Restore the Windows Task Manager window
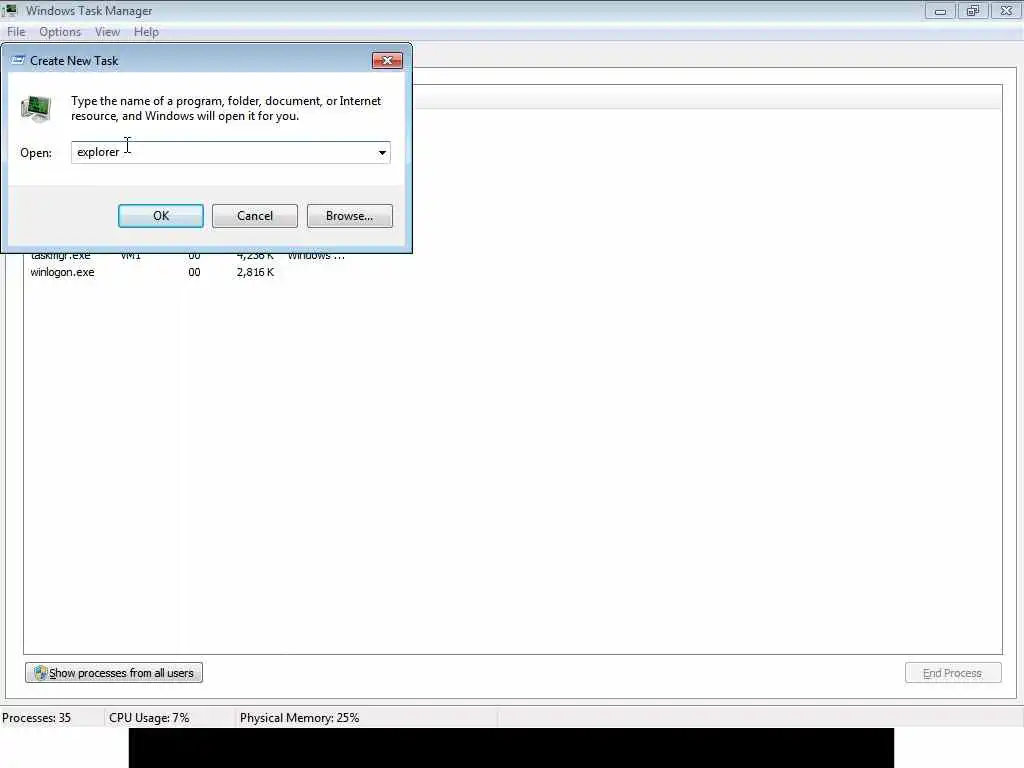Image resolution: width=1024 pixels, height=768 pixels. click(973, 10)
